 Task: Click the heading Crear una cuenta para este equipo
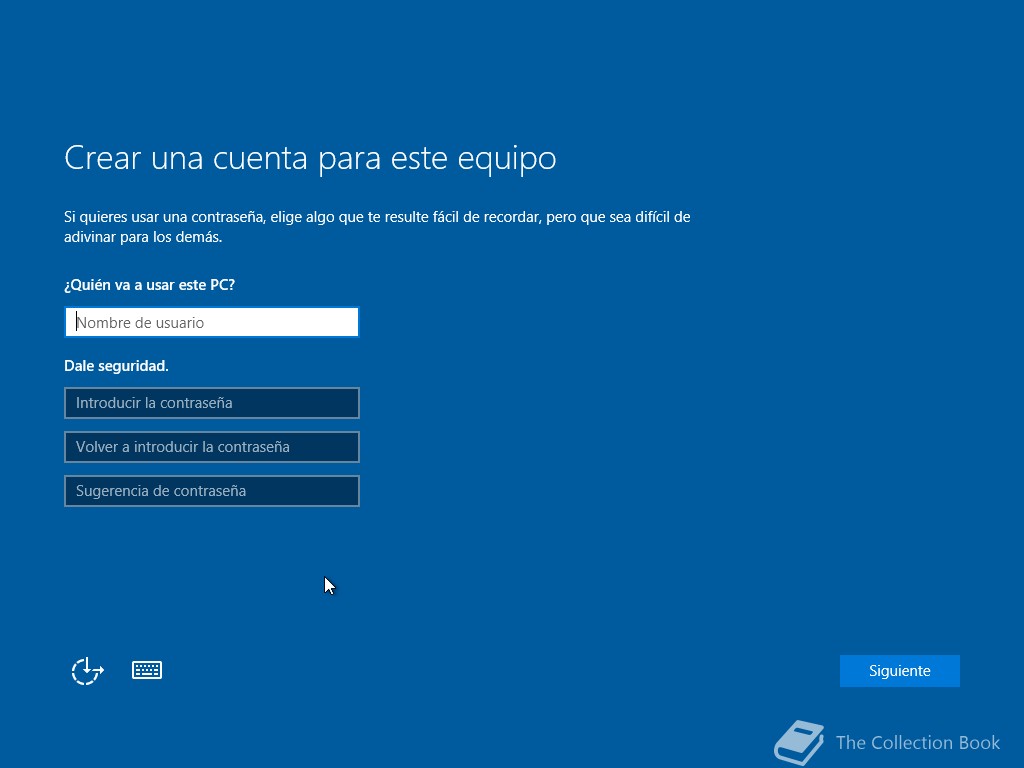click(310, 158)
